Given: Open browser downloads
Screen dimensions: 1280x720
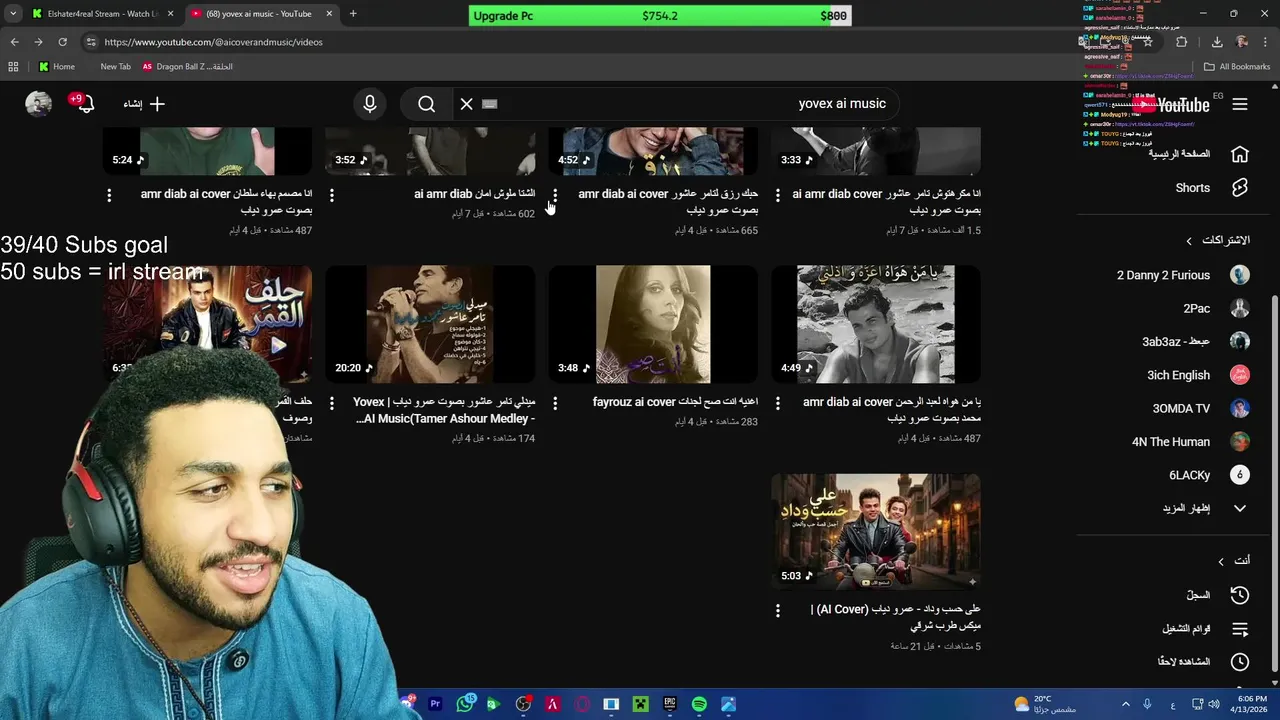Looking at the screenshot, I should click(1217, 42).
